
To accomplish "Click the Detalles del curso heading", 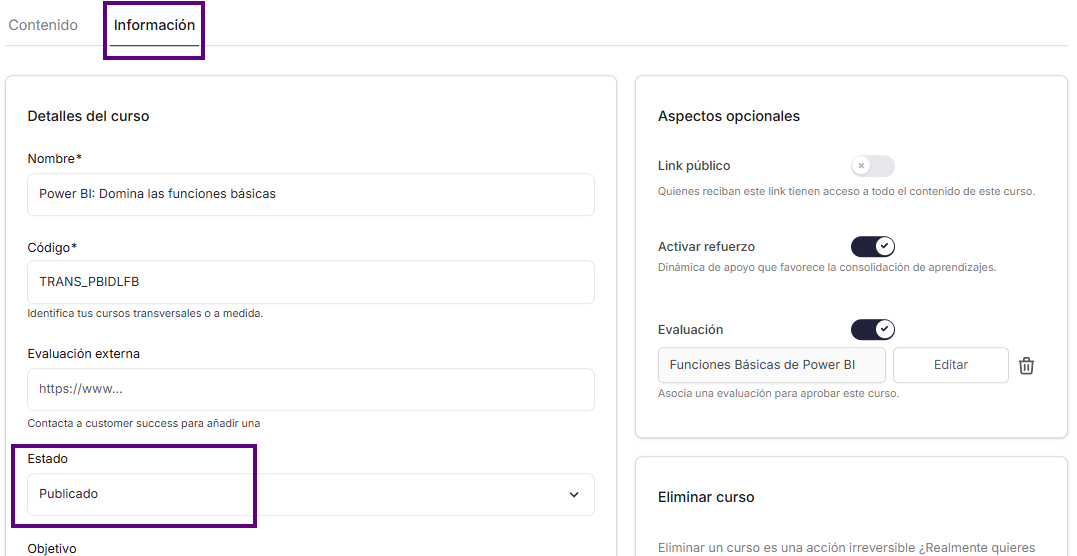I will (89, 116).
